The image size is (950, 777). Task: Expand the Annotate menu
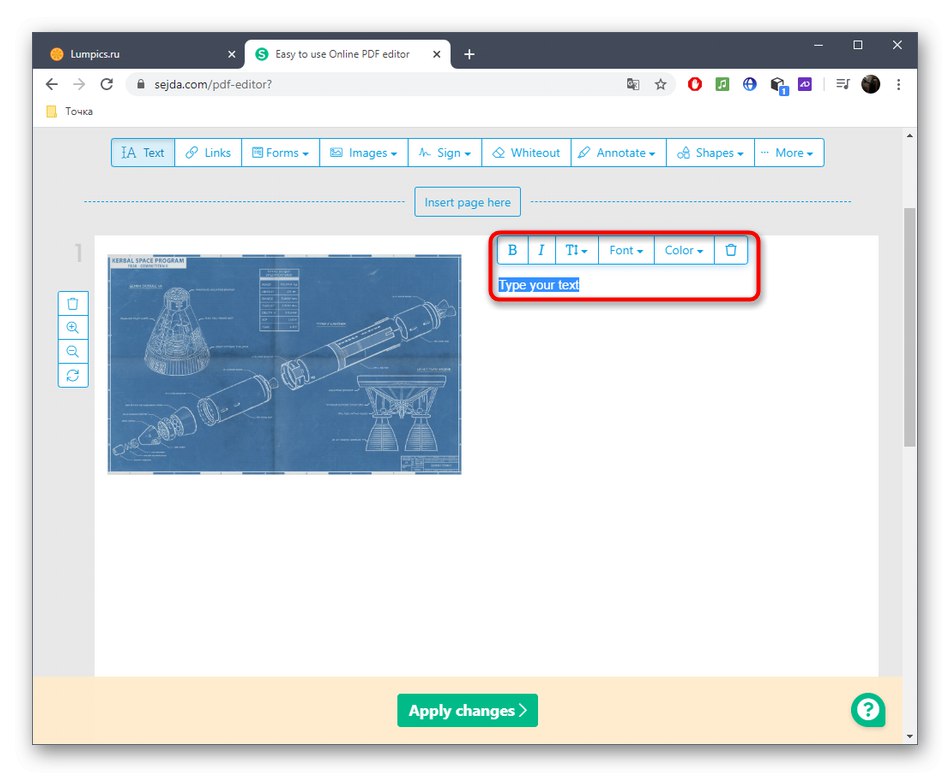coord(617,152)
